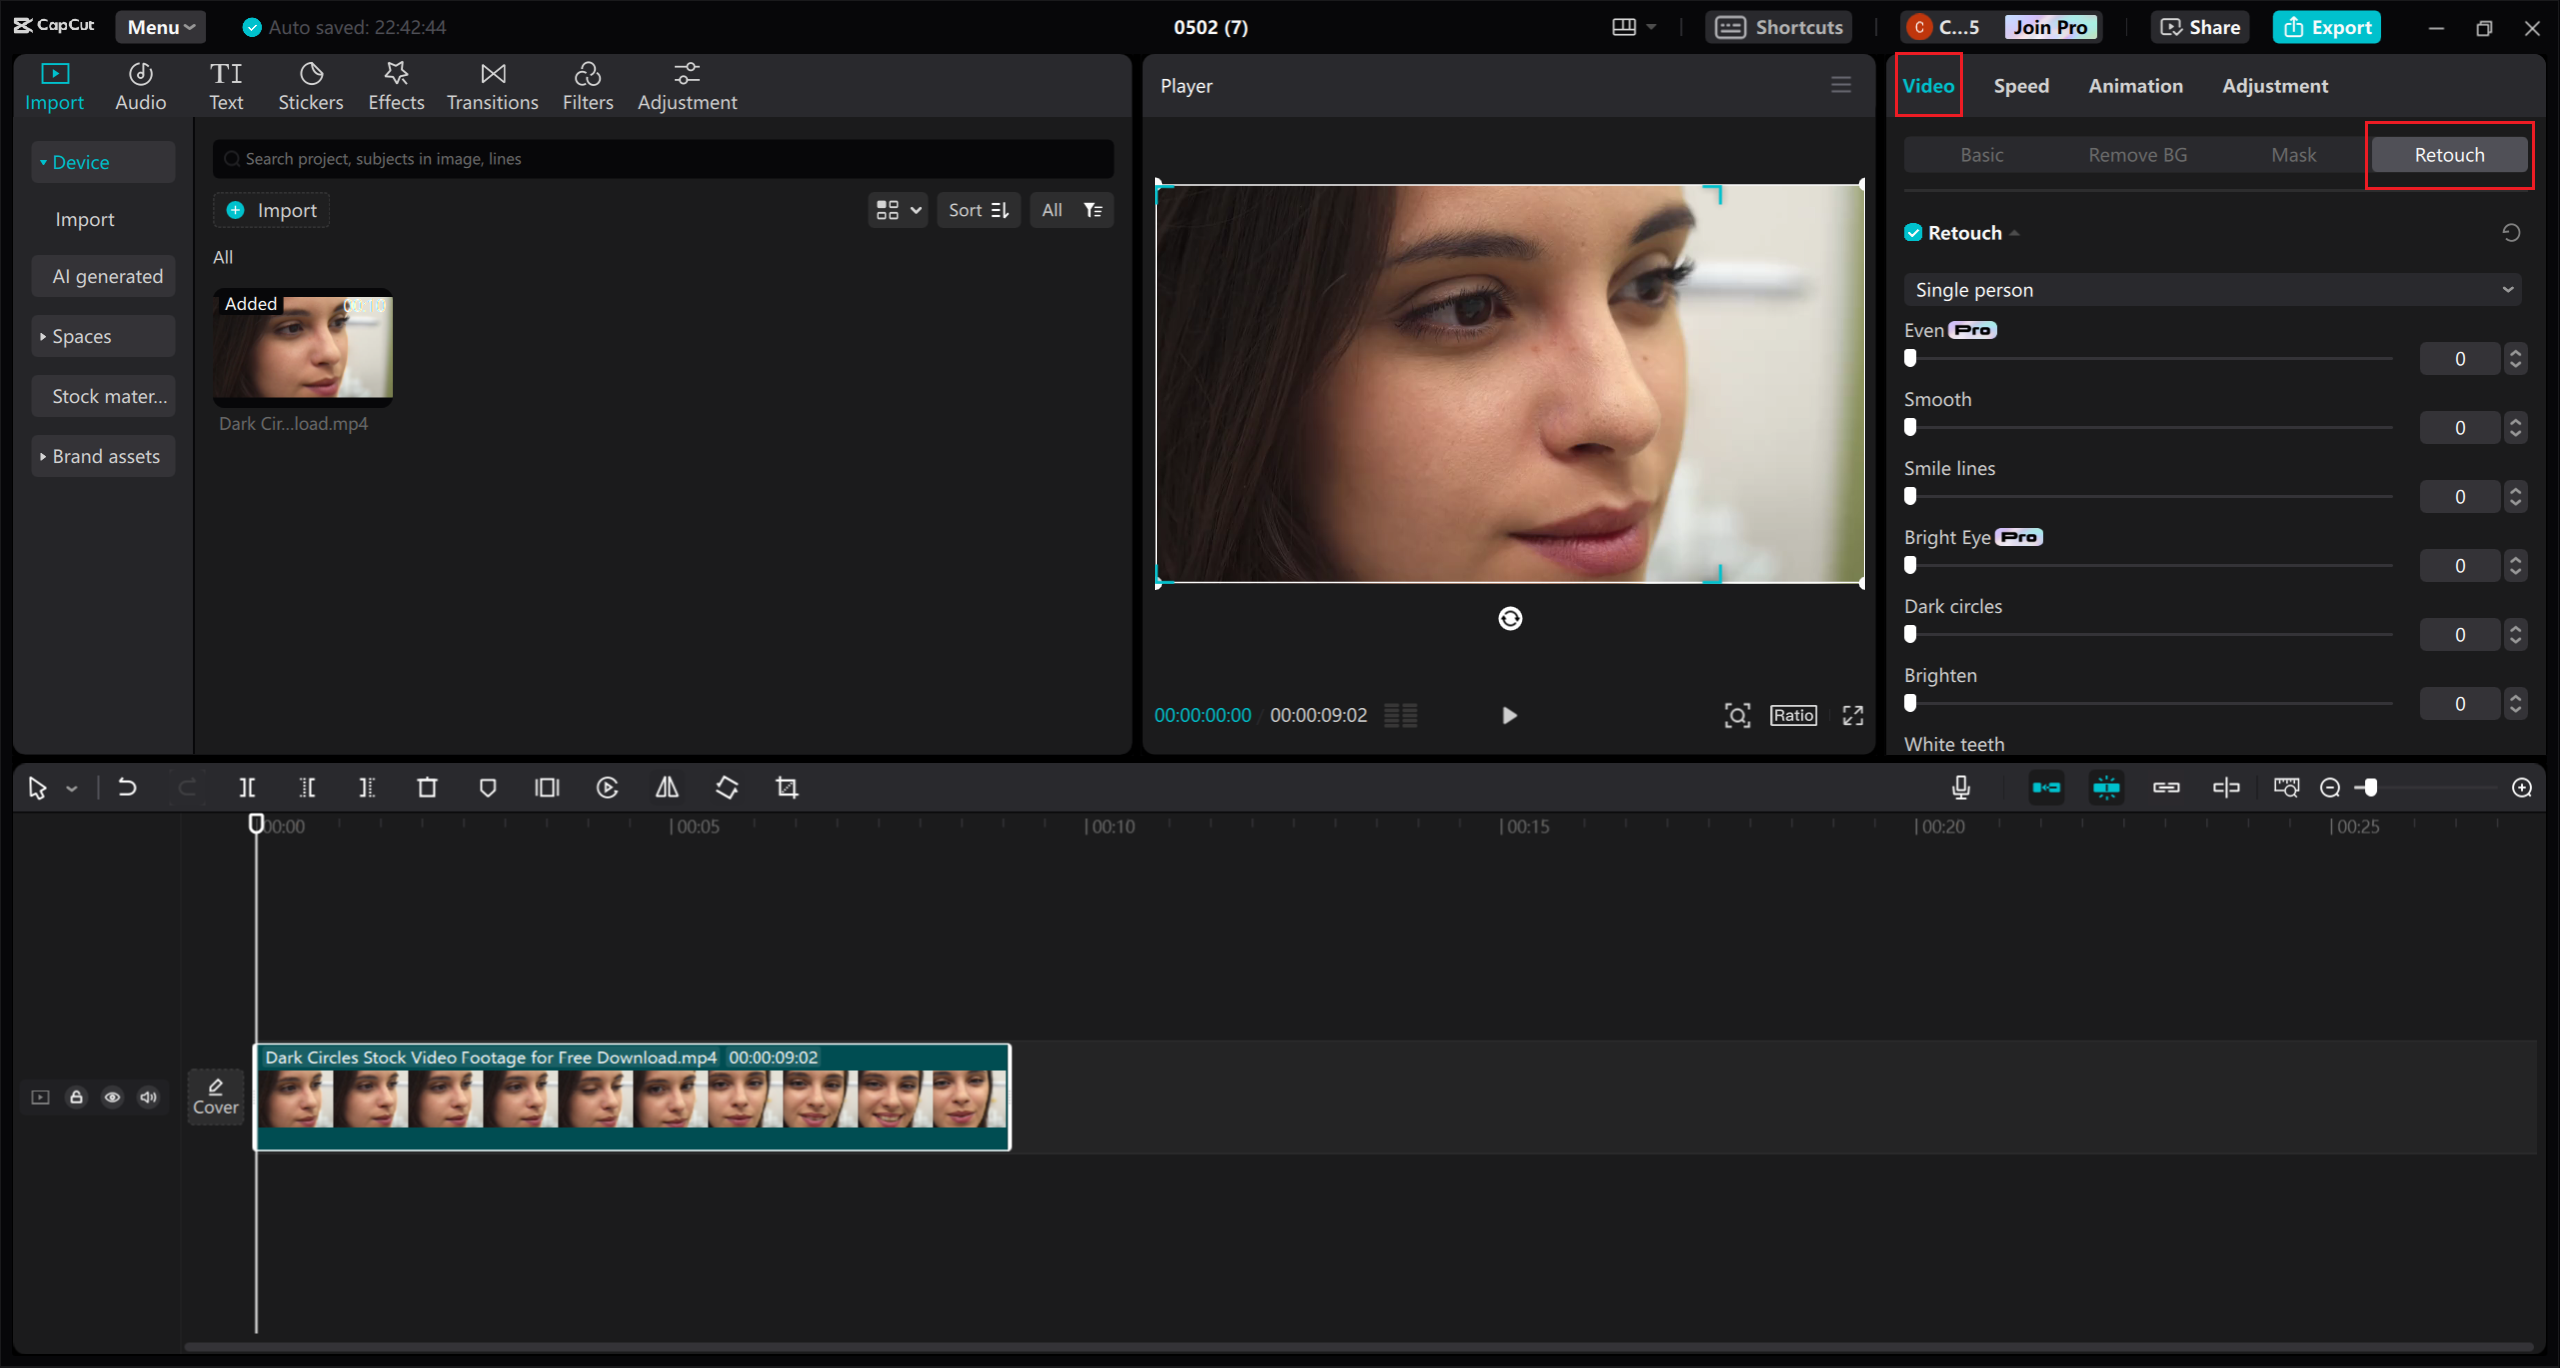Collapse the Device section in the sidebar
The height and width of the screenshot is (1368, 2560).
(43, 161)
